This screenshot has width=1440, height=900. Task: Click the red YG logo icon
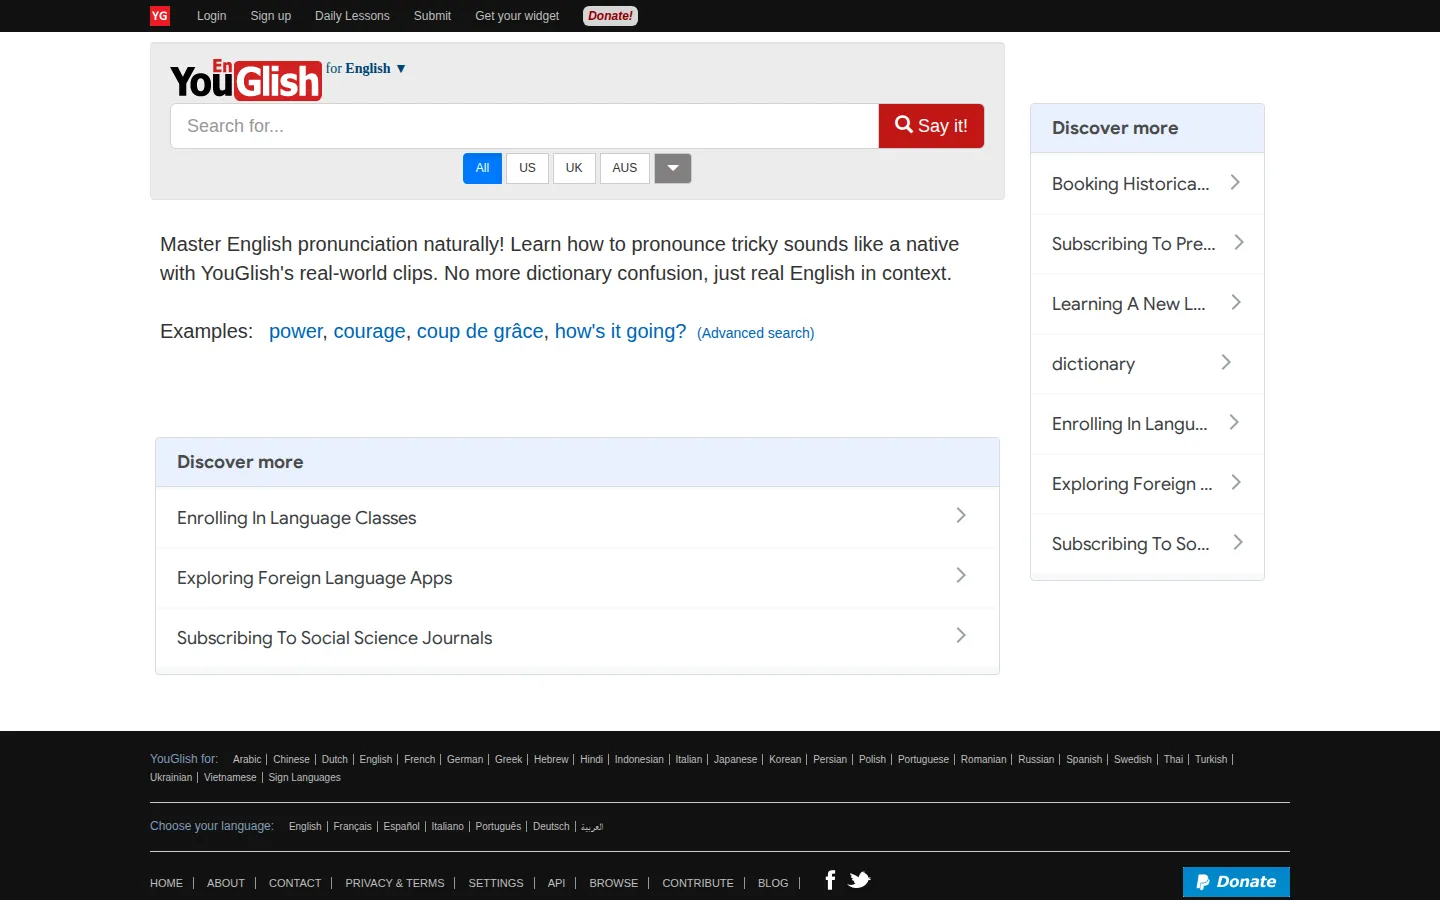(x=160, y=16)
